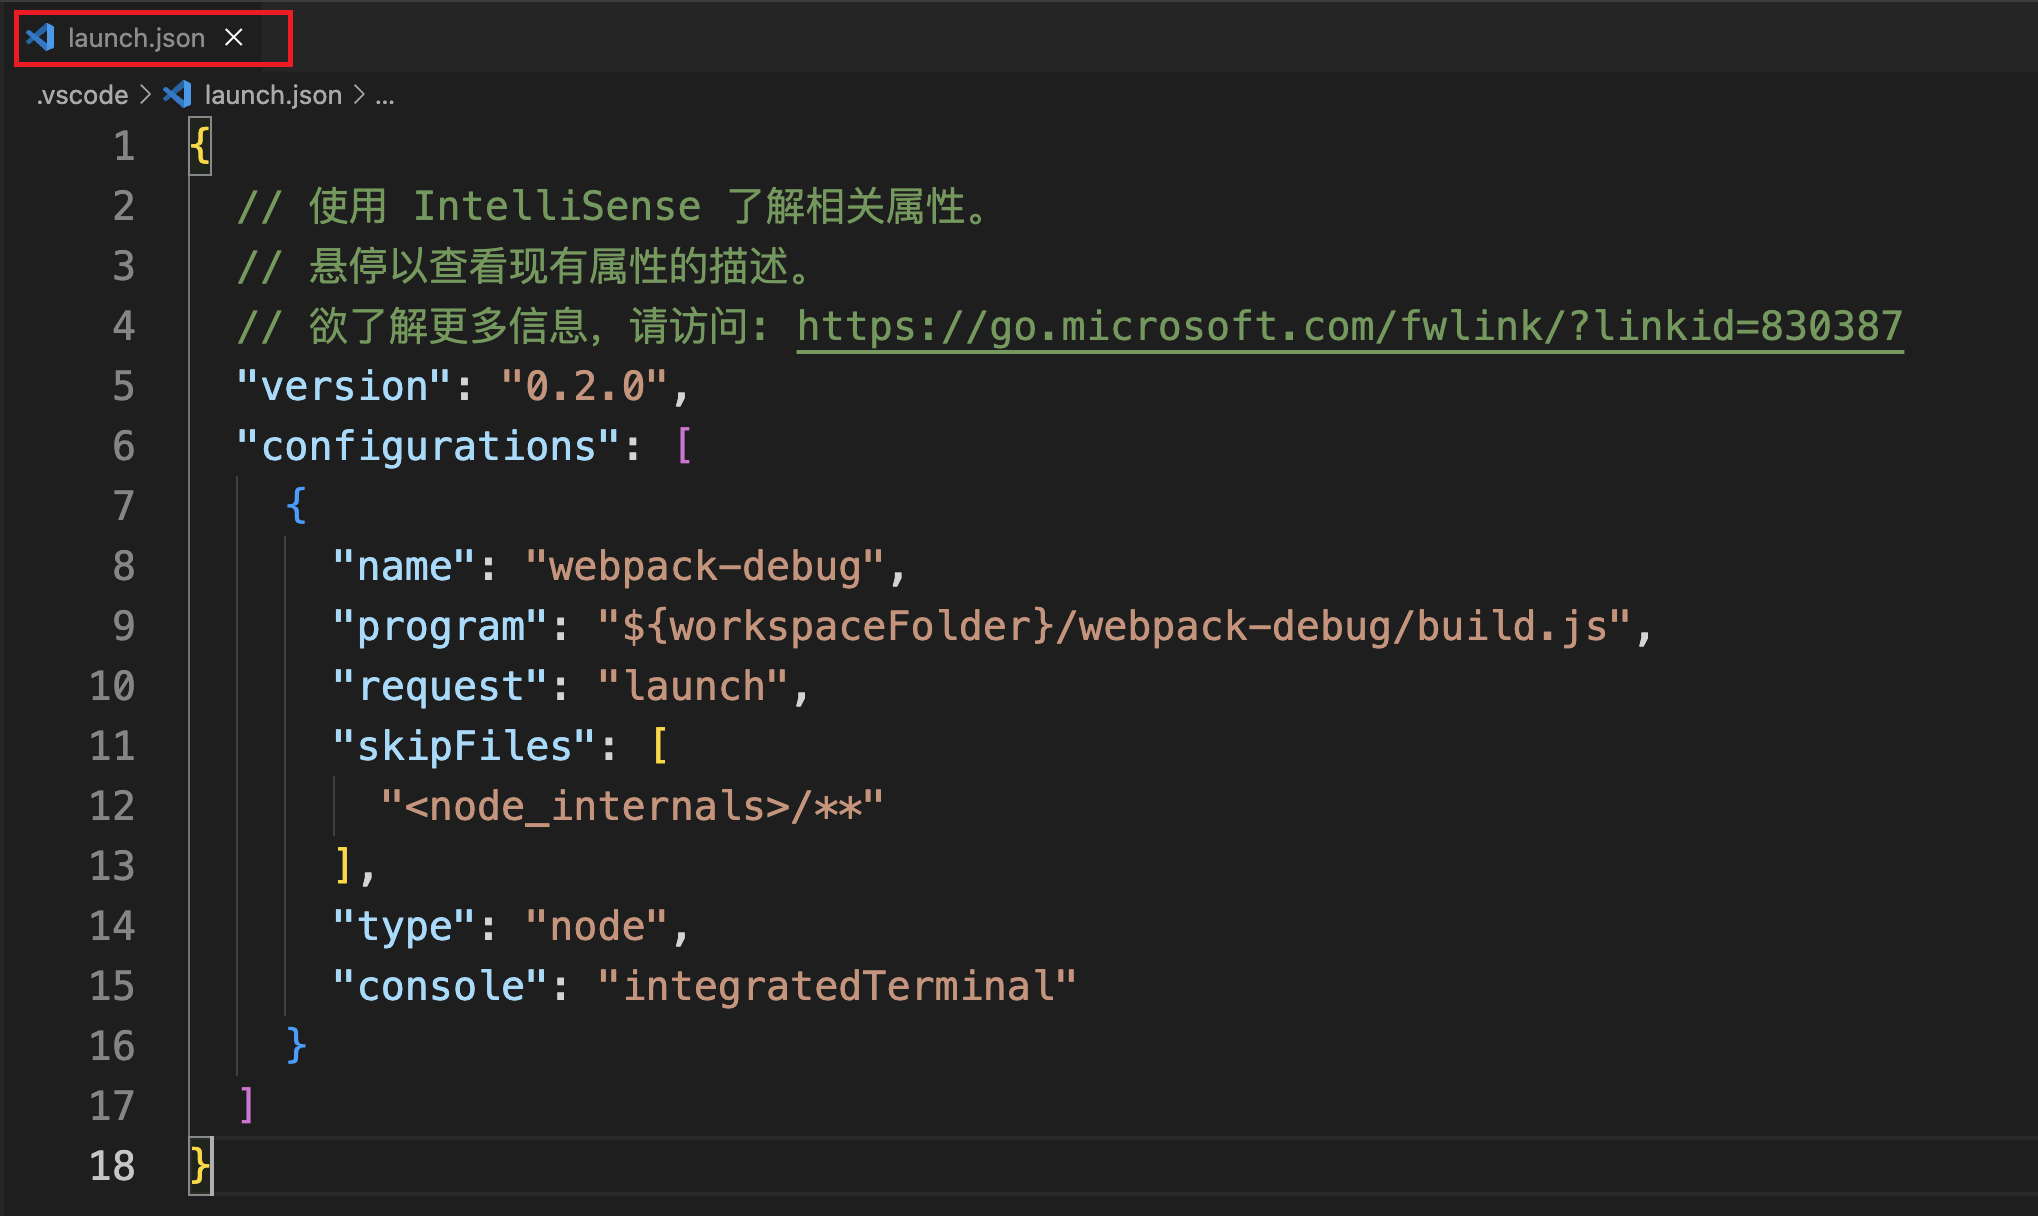Close the launch.json editor tab
The image size is (2038, 1216).
(234, 38)
